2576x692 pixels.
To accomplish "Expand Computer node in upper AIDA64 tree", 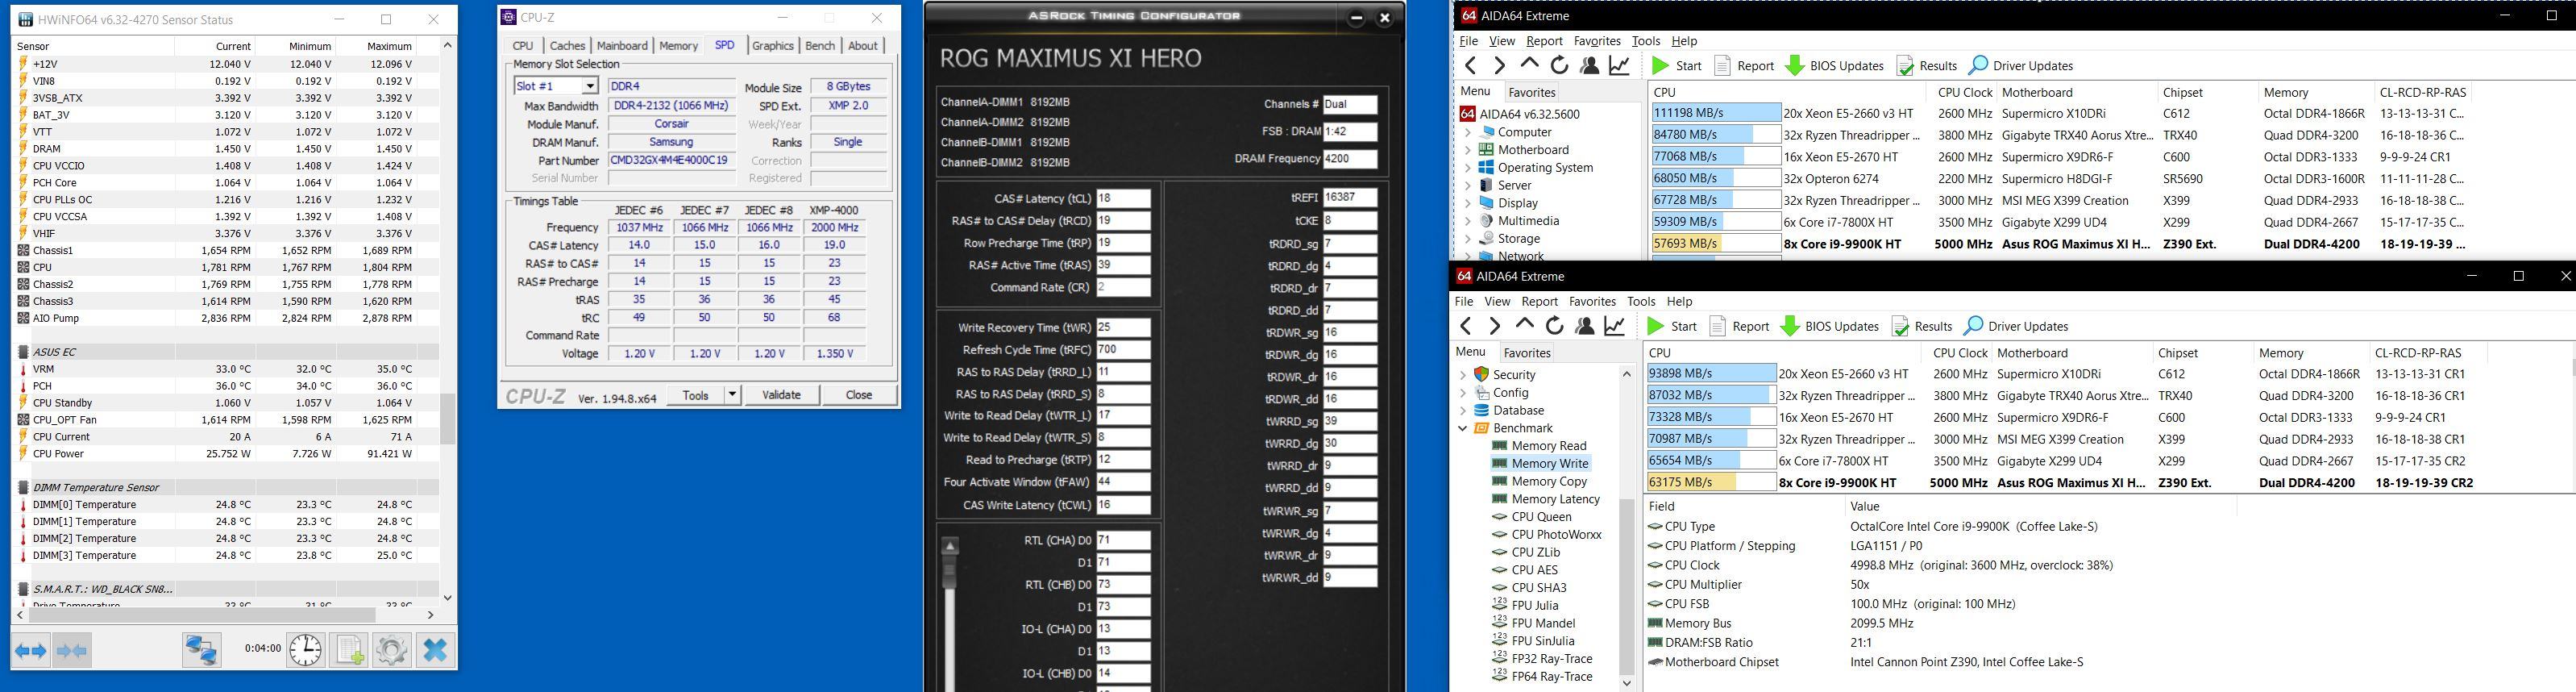I will point(1467,132).
